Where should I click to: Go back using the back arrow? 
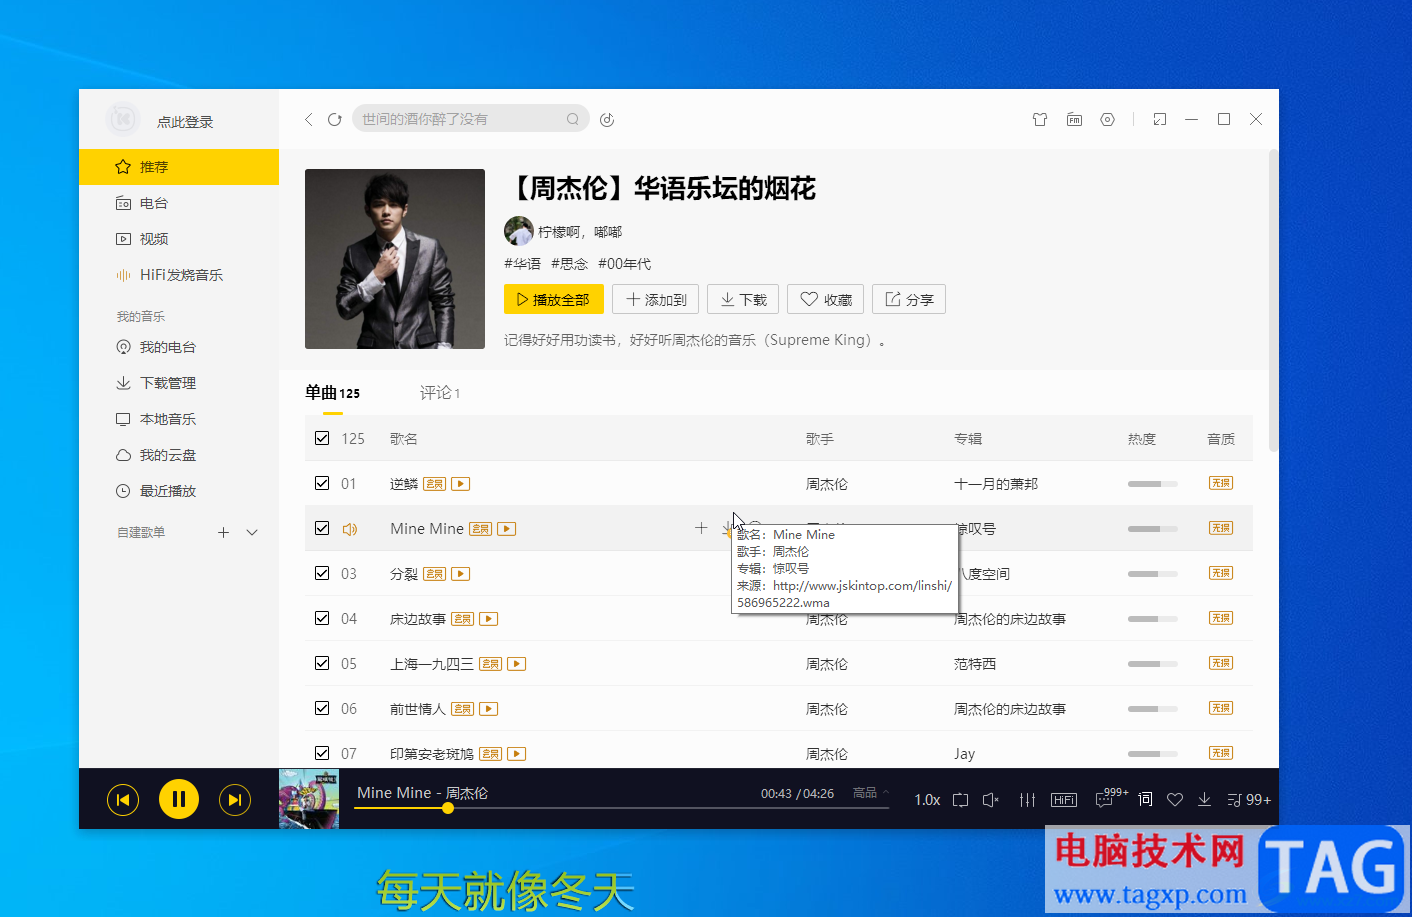(x=309, y=119)
